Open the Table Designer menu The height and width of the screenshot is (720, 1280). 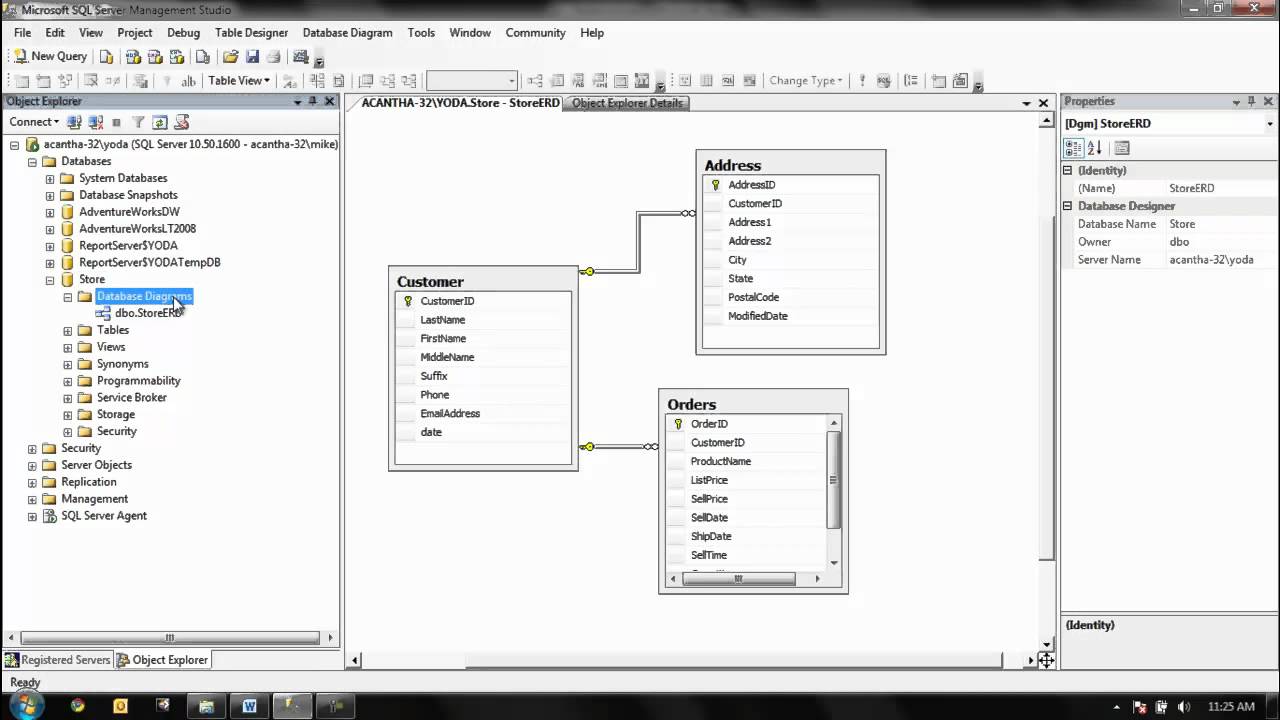coord(251,32)
